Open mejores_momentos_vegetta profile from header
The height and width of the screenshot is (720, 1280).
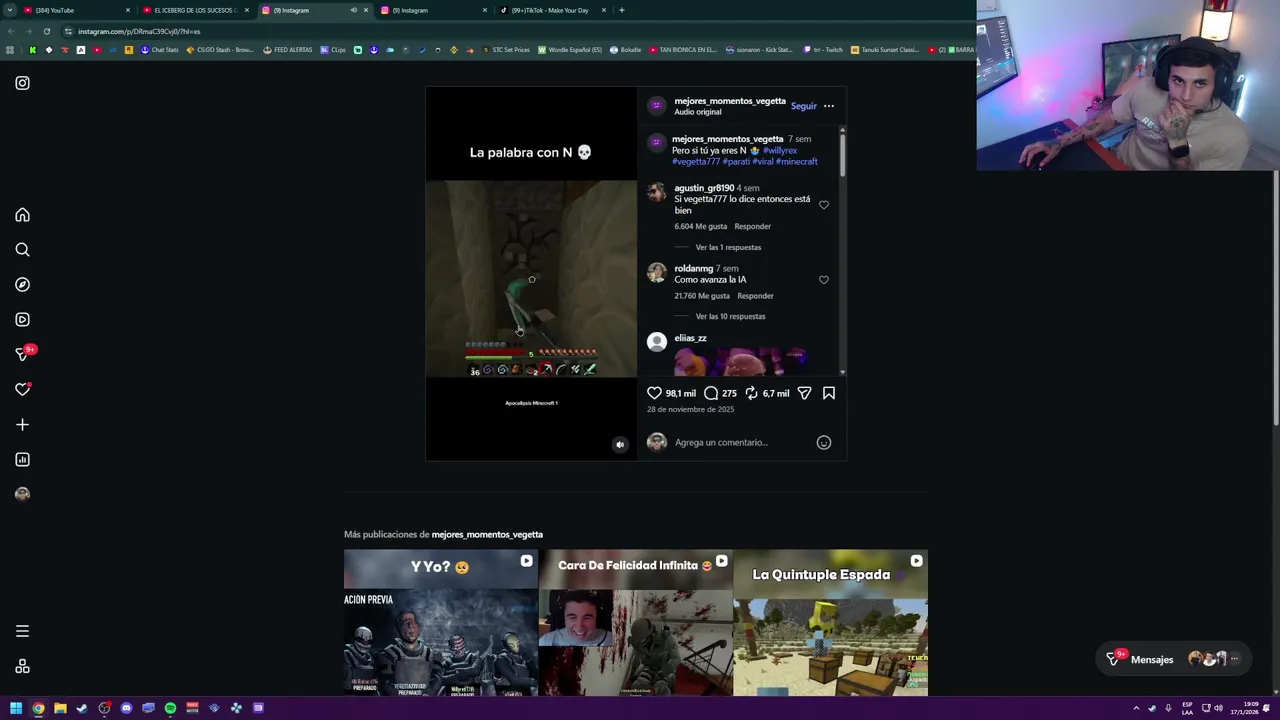click(x=730, y=101)
